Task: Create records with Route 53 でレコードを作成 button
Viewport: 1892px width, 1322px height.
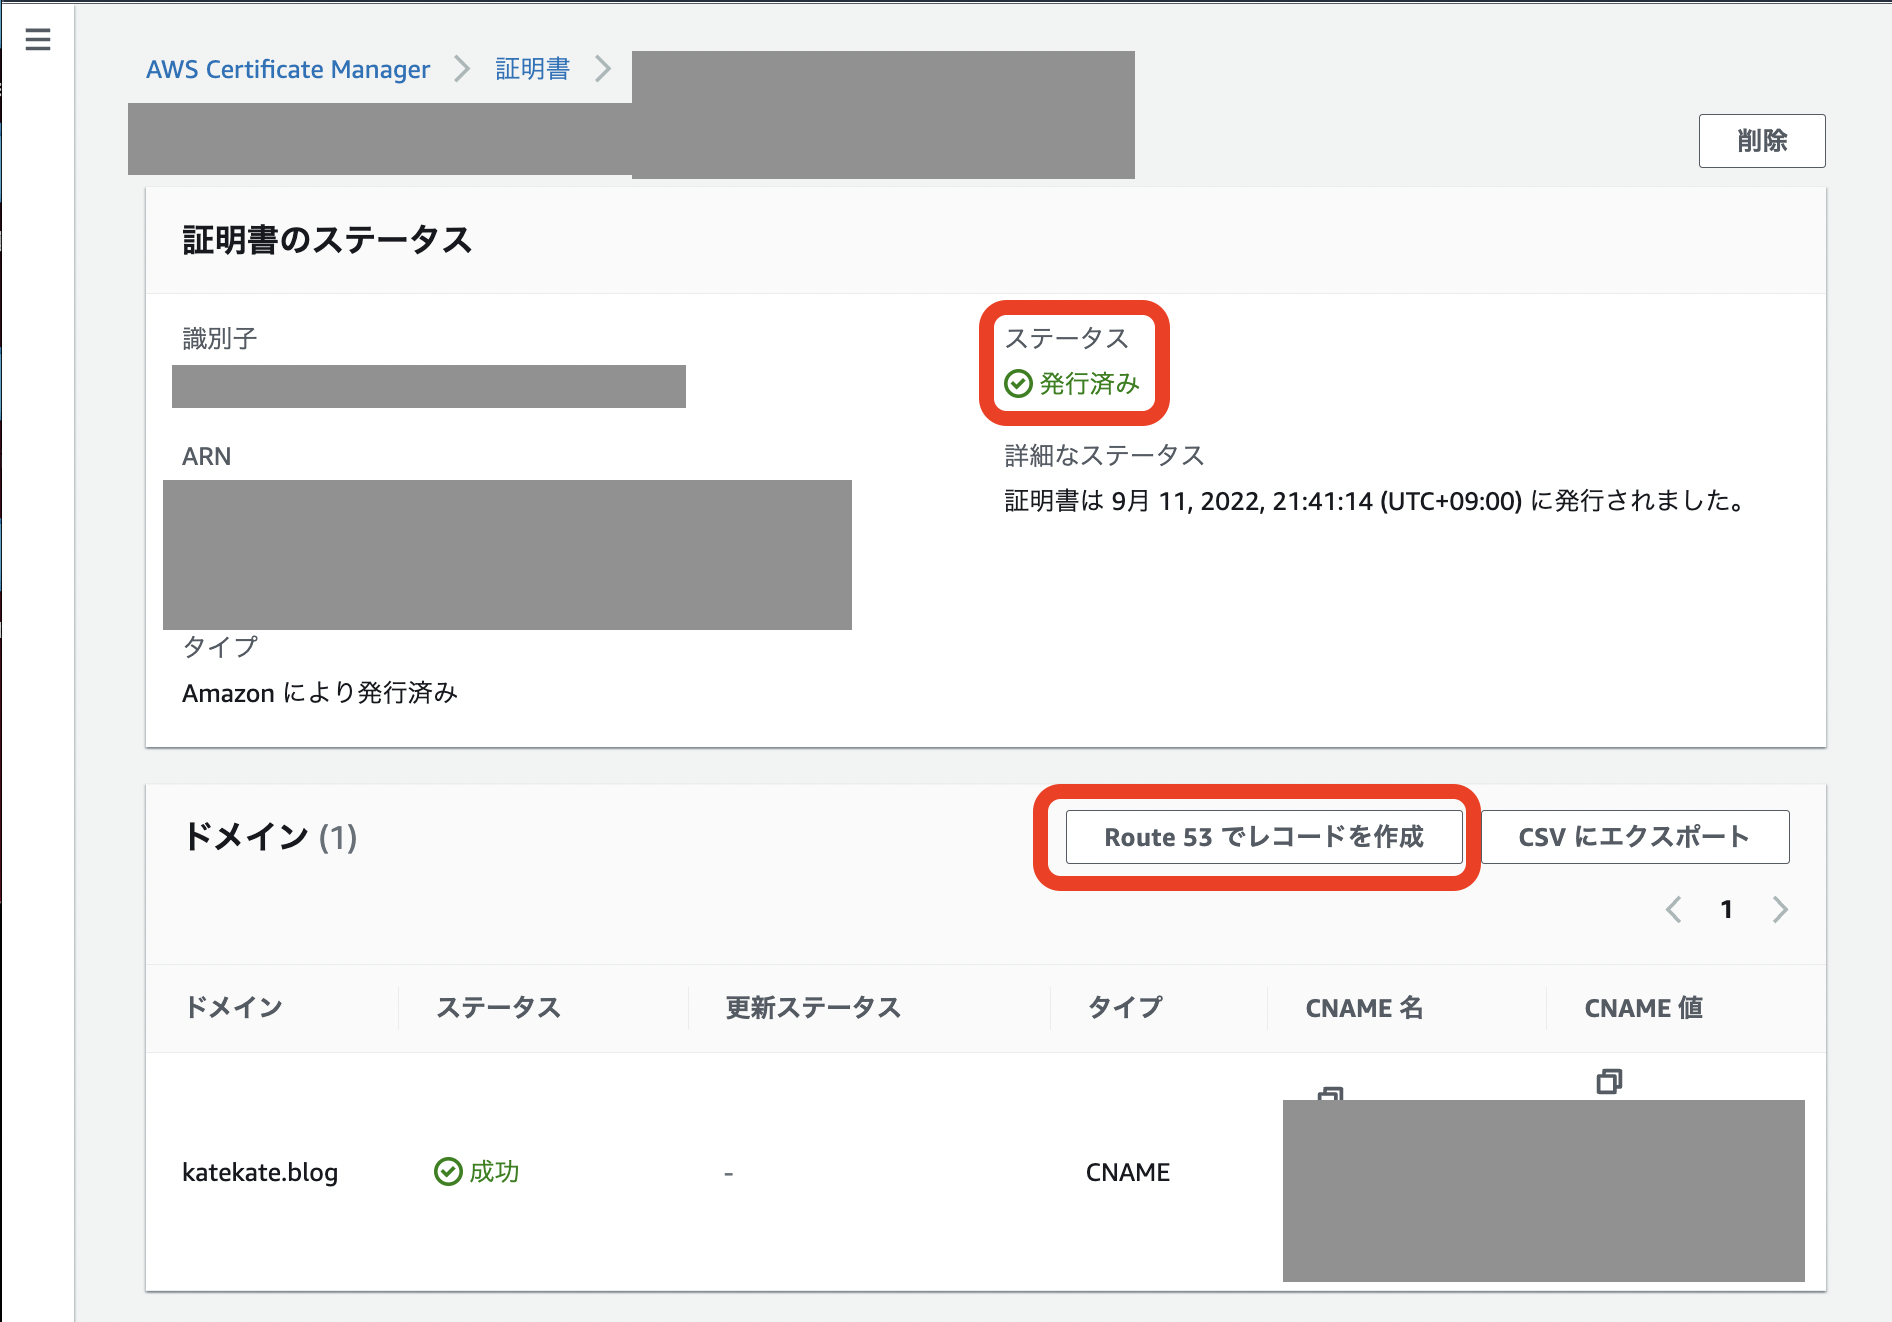Action: 1264,837
